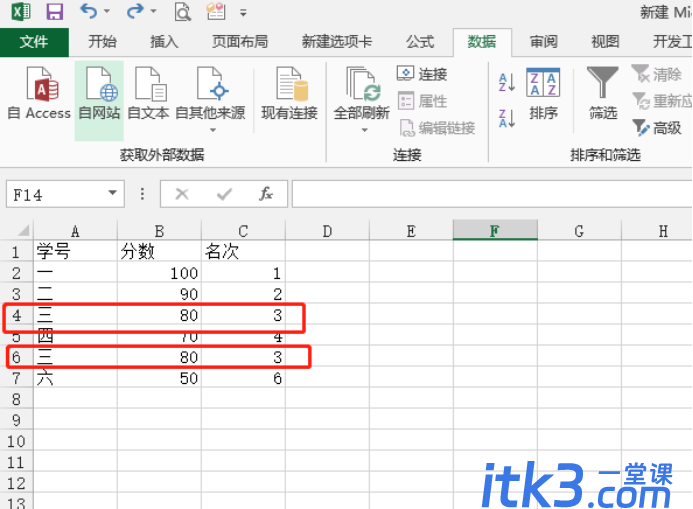Switch to the 审阅 tab
The width and height of the screenshot is (693, 509).
pyautogui.click(x=544, y=42)
